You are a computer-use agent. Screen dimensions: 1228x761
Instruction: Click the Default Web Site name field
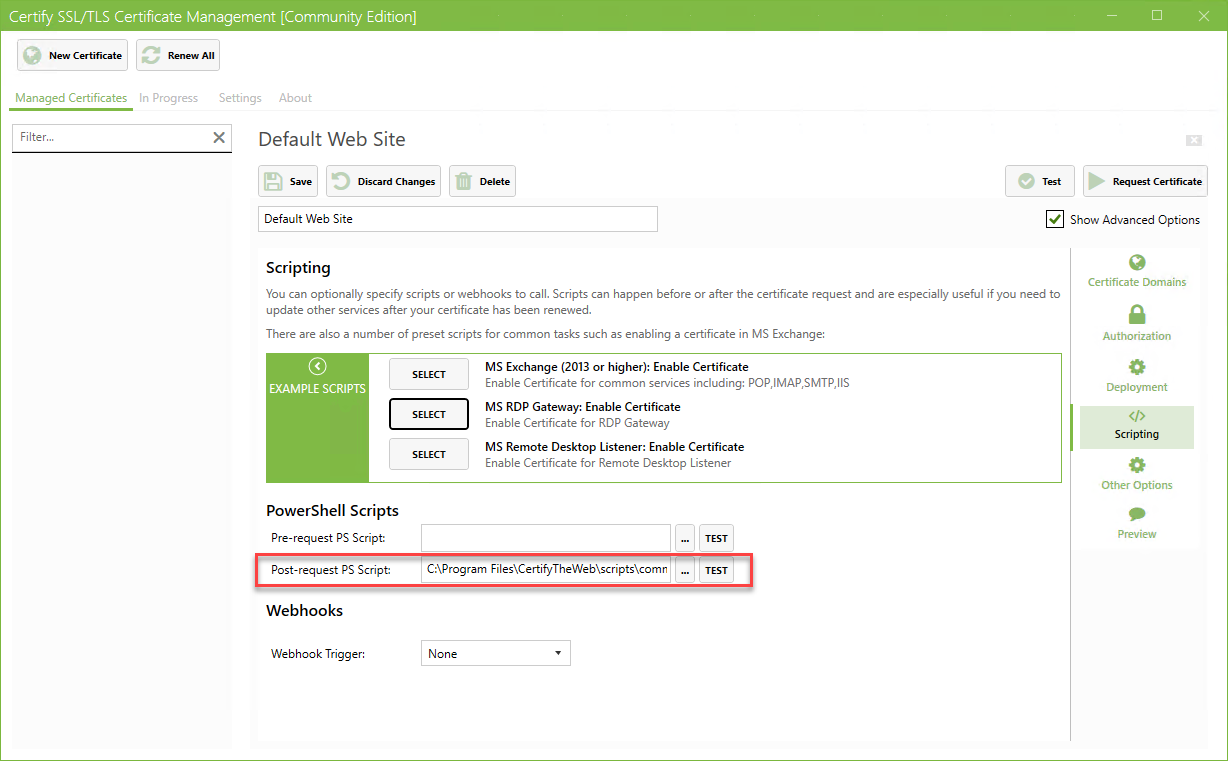point(458,219)
